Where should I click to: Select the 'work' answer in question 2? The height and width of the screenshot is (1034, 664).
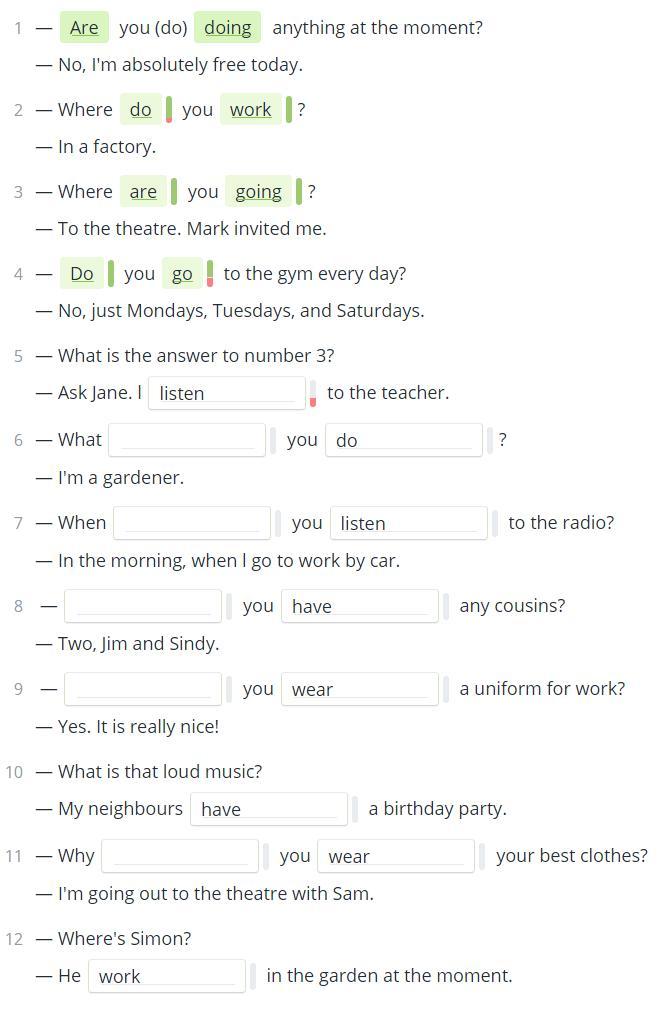pyautogui.click(x=251, y=109)
